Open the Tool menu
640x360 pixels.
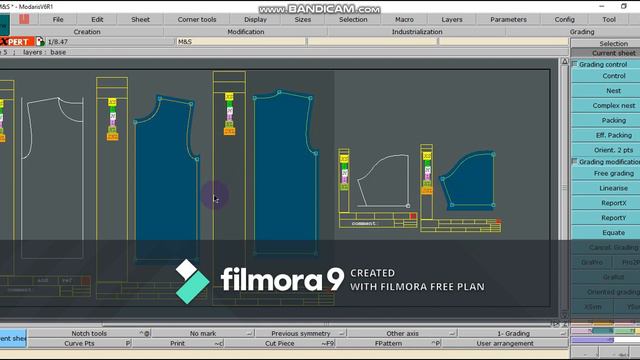click(609, 19)
